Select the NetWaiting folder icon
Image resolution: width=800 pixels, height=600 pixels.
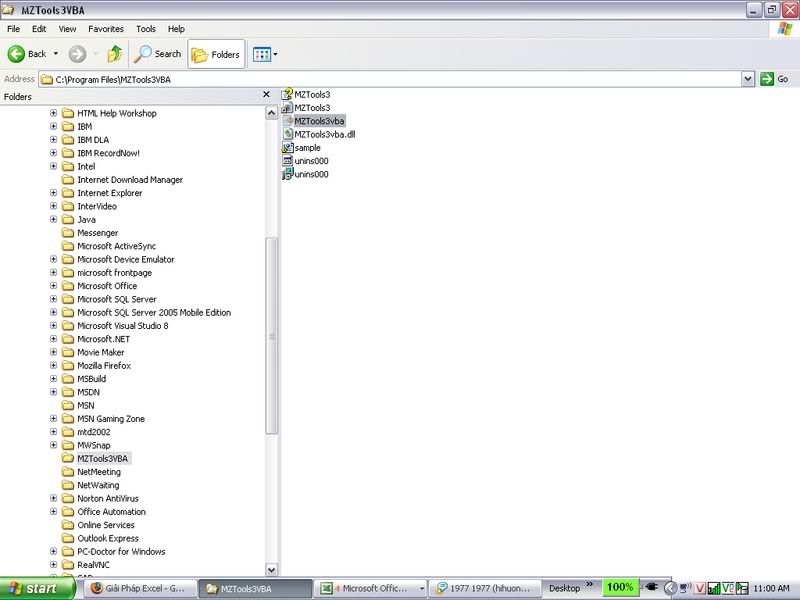click(68, 485)
